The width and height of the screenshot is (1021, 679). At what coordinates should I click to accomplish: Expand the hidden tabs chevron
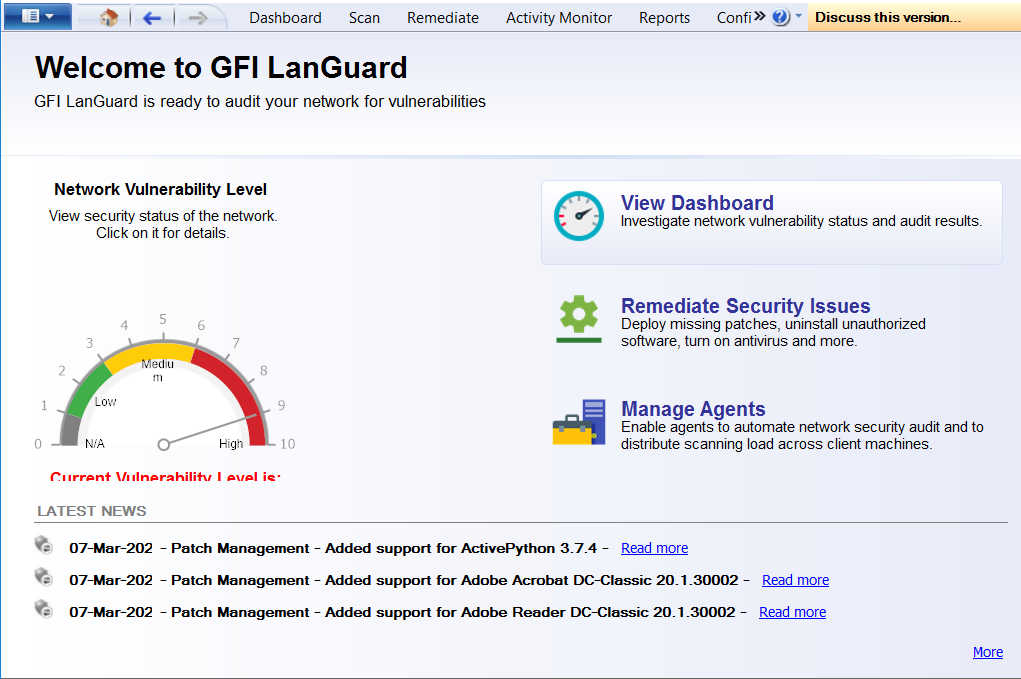(759, 16)
